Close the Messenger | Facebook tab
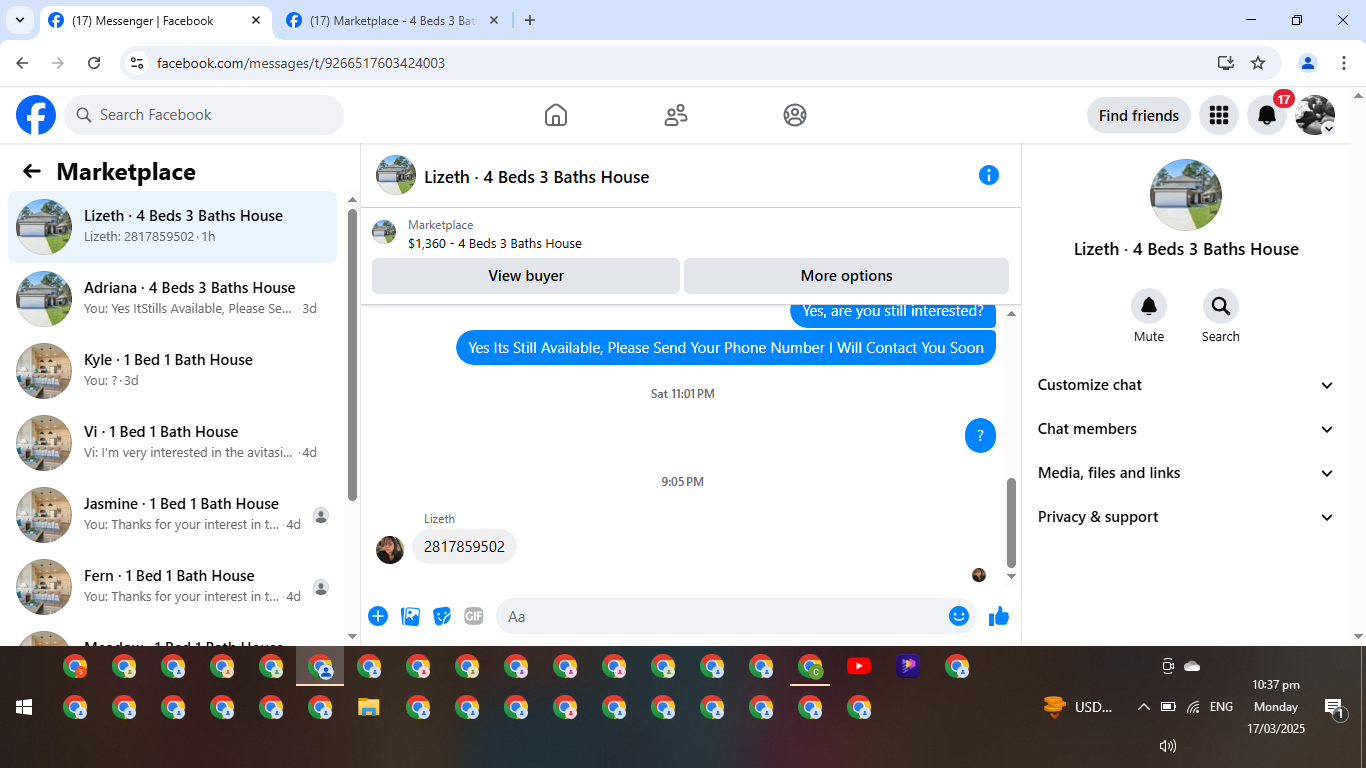This screenshot has height=768, width=1366. [x=256, y=20]
